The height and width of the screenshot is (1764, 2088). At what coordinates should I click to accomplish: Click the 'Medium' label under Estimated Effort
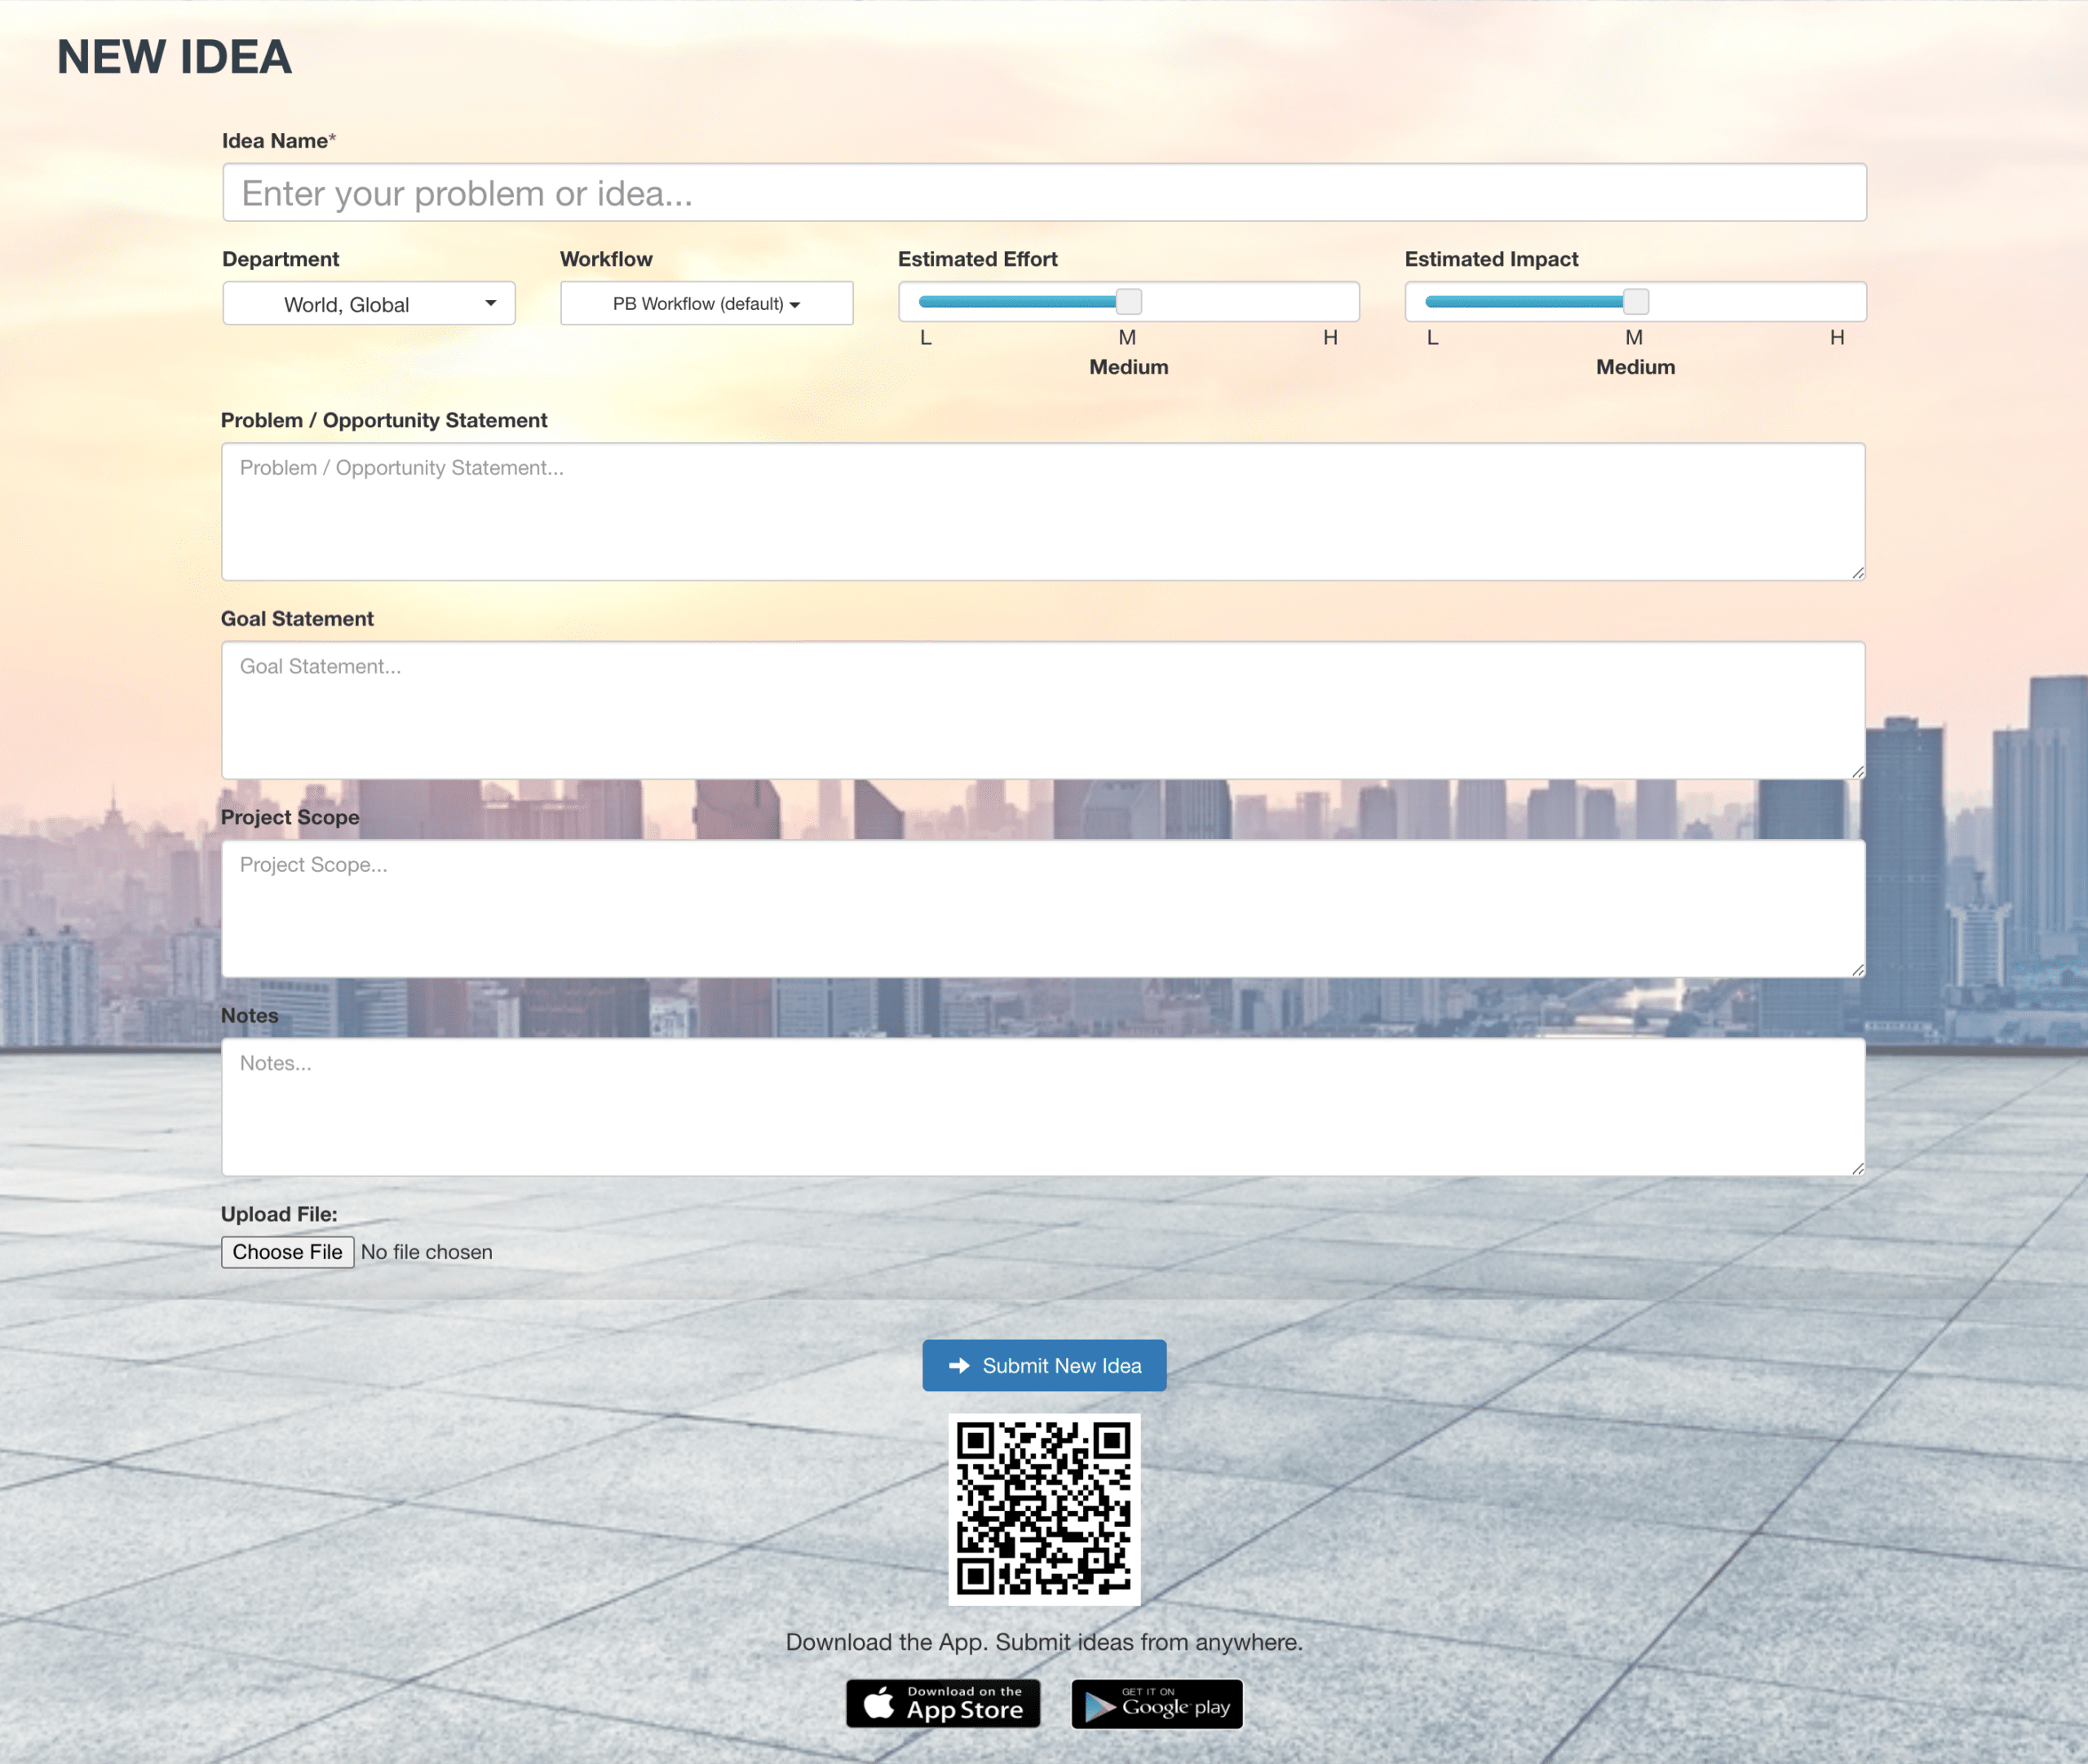(x=1129, y=367)
